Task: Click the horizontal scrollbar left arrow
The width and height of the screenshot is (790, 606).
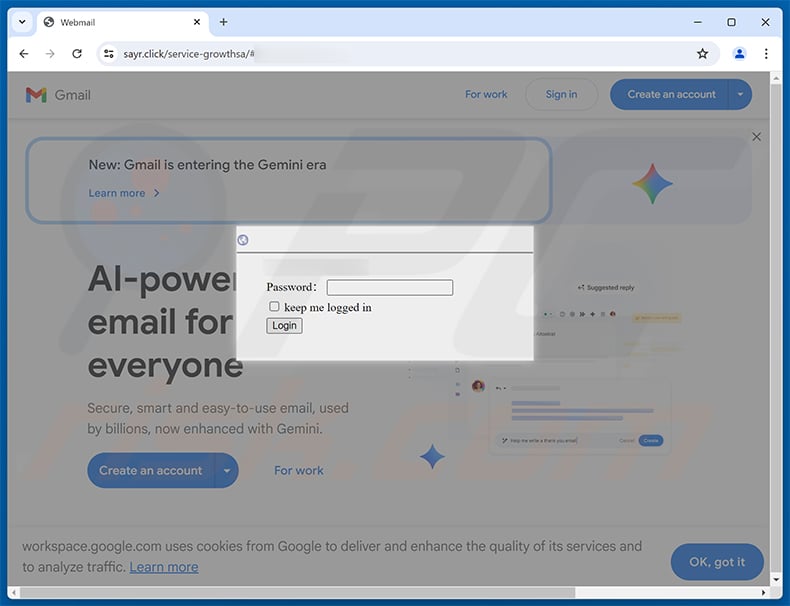Action: pyautogui.click(x=14, y=592)
